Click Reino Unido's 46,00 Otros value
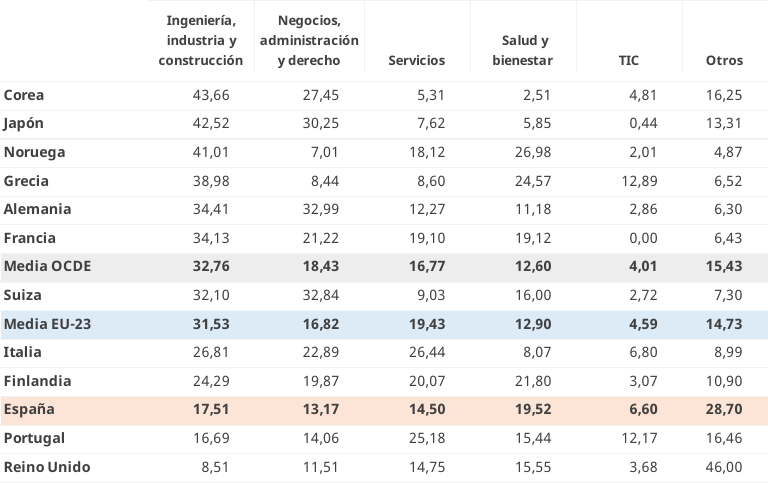This screenshot has width=768, height=483. [x=724, y=467]
